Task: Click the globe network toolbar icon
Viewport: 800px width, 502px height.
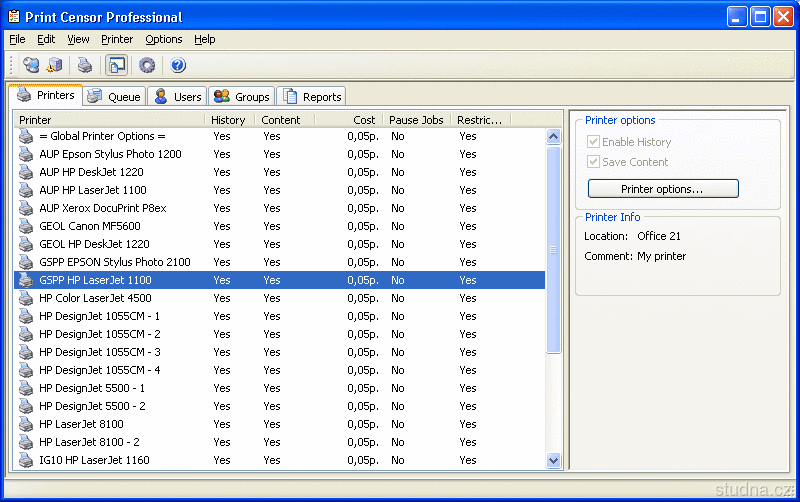Action: [x=31, y=66]
